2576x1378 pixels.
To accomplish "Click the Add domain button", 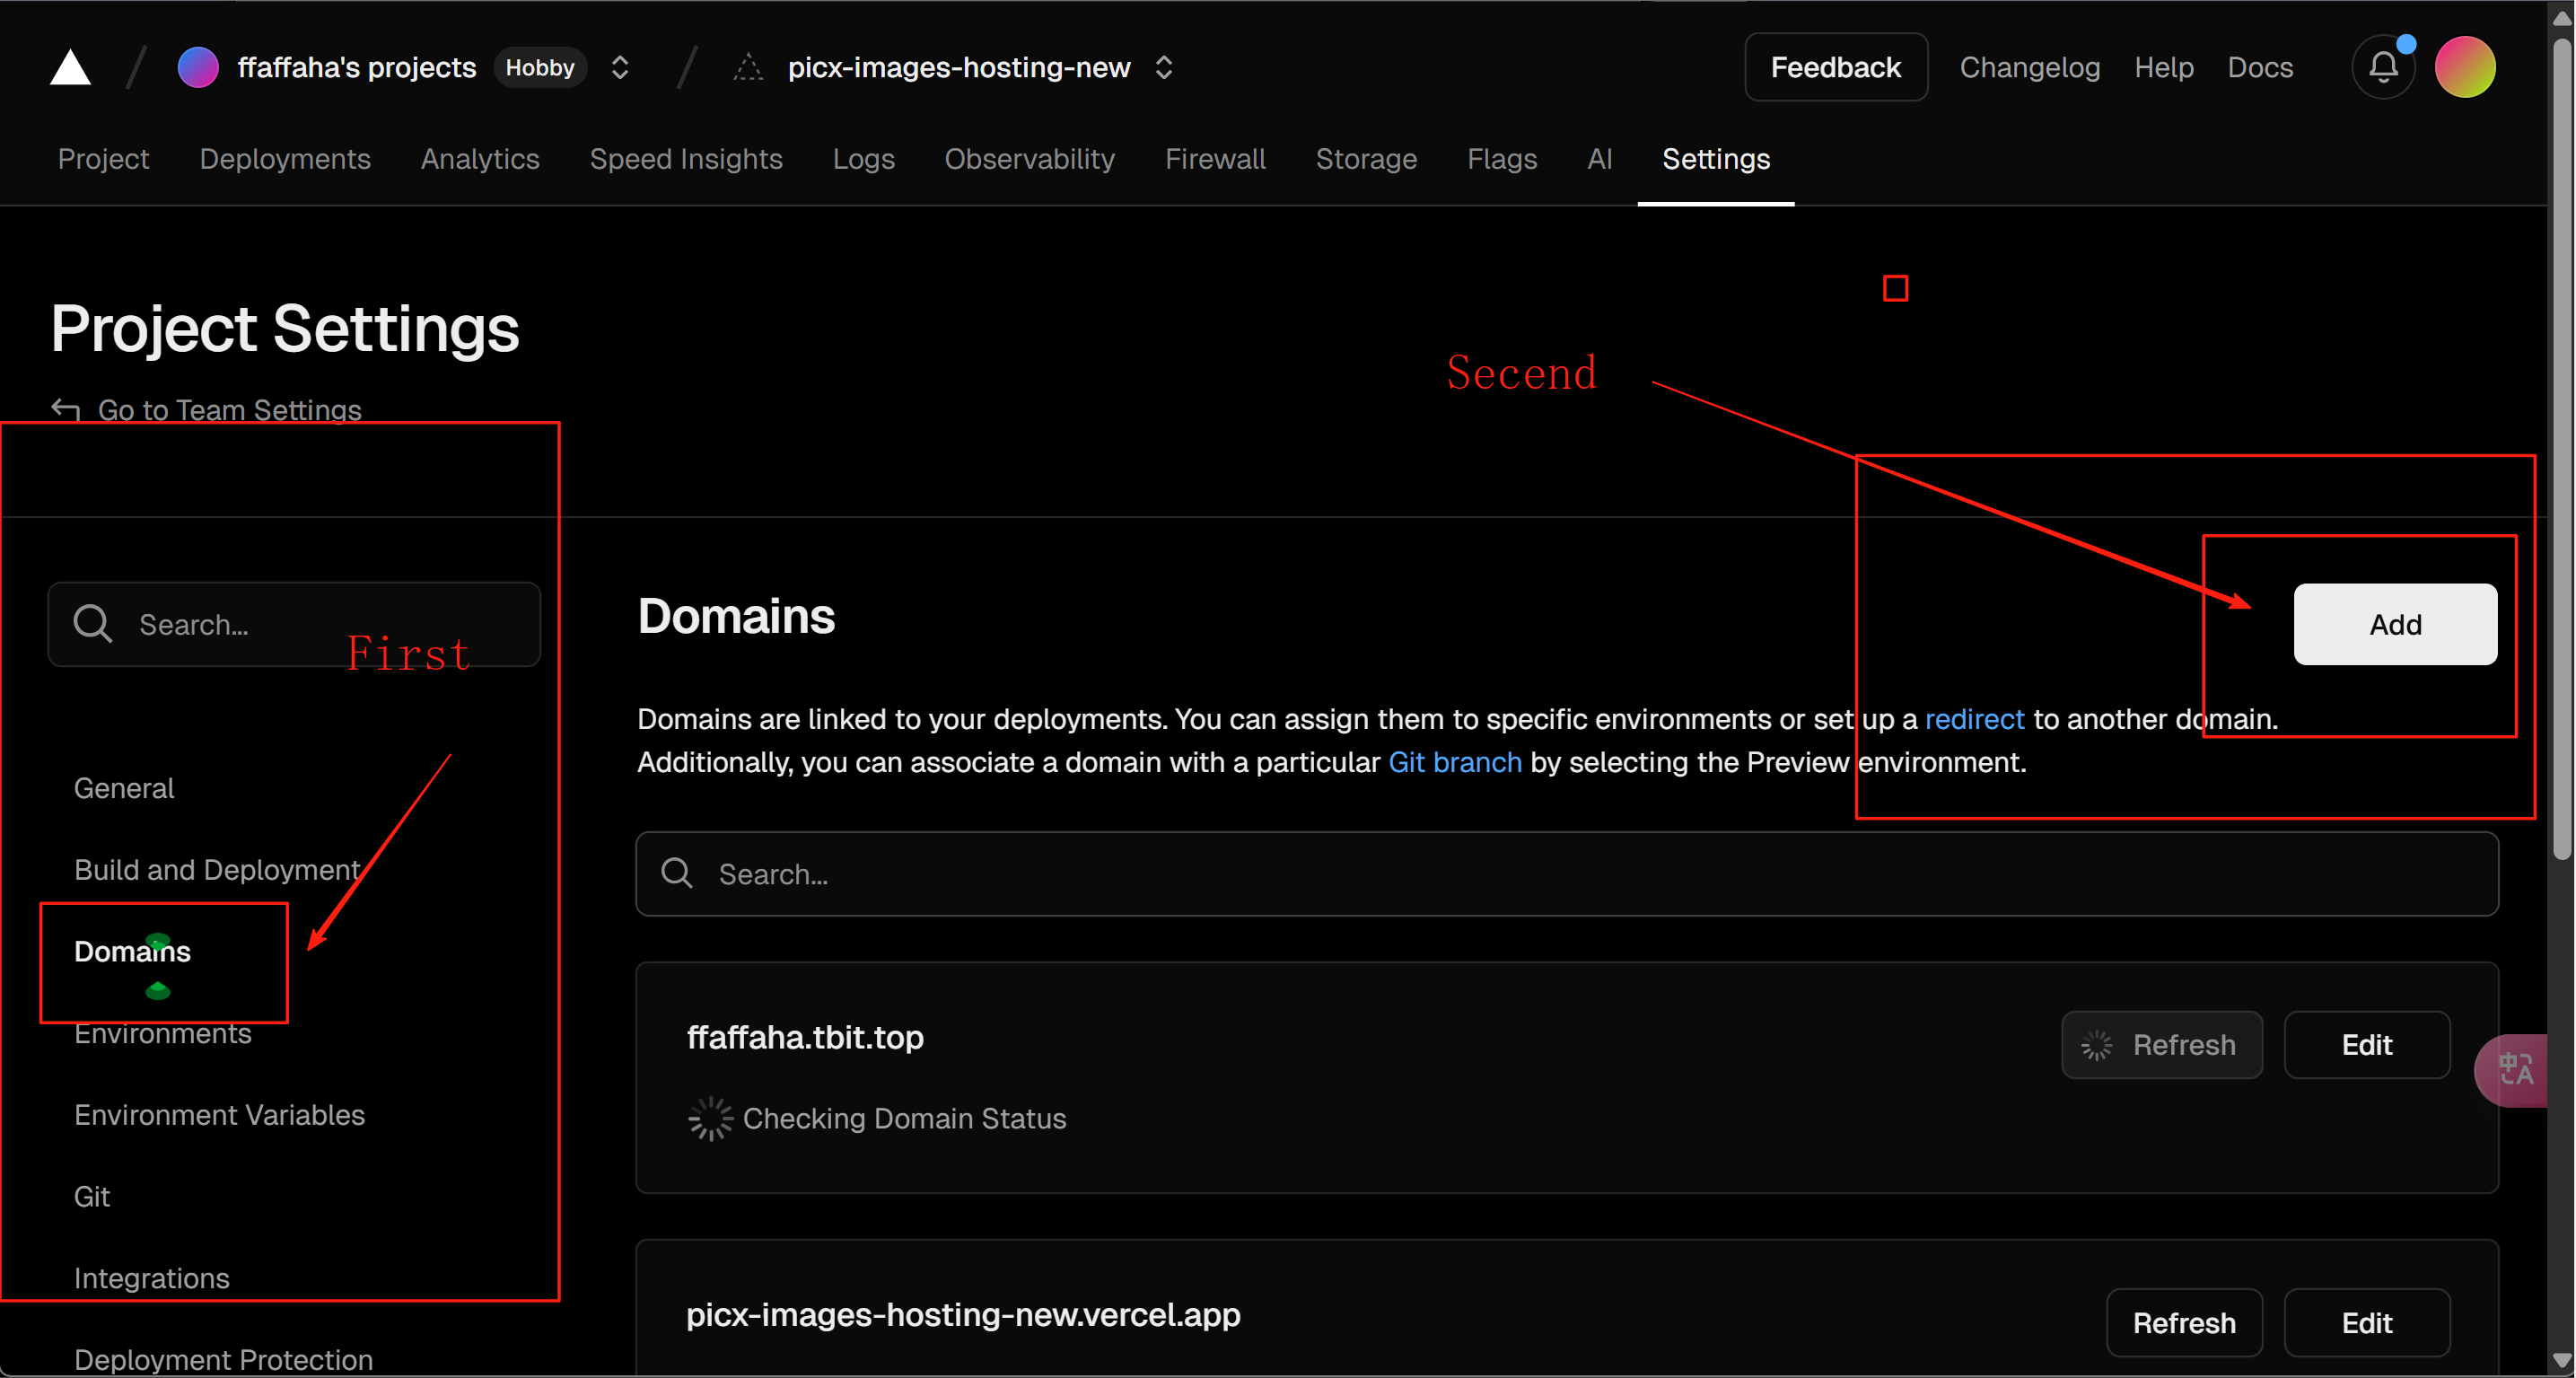I will click(x=2394, y=624).
